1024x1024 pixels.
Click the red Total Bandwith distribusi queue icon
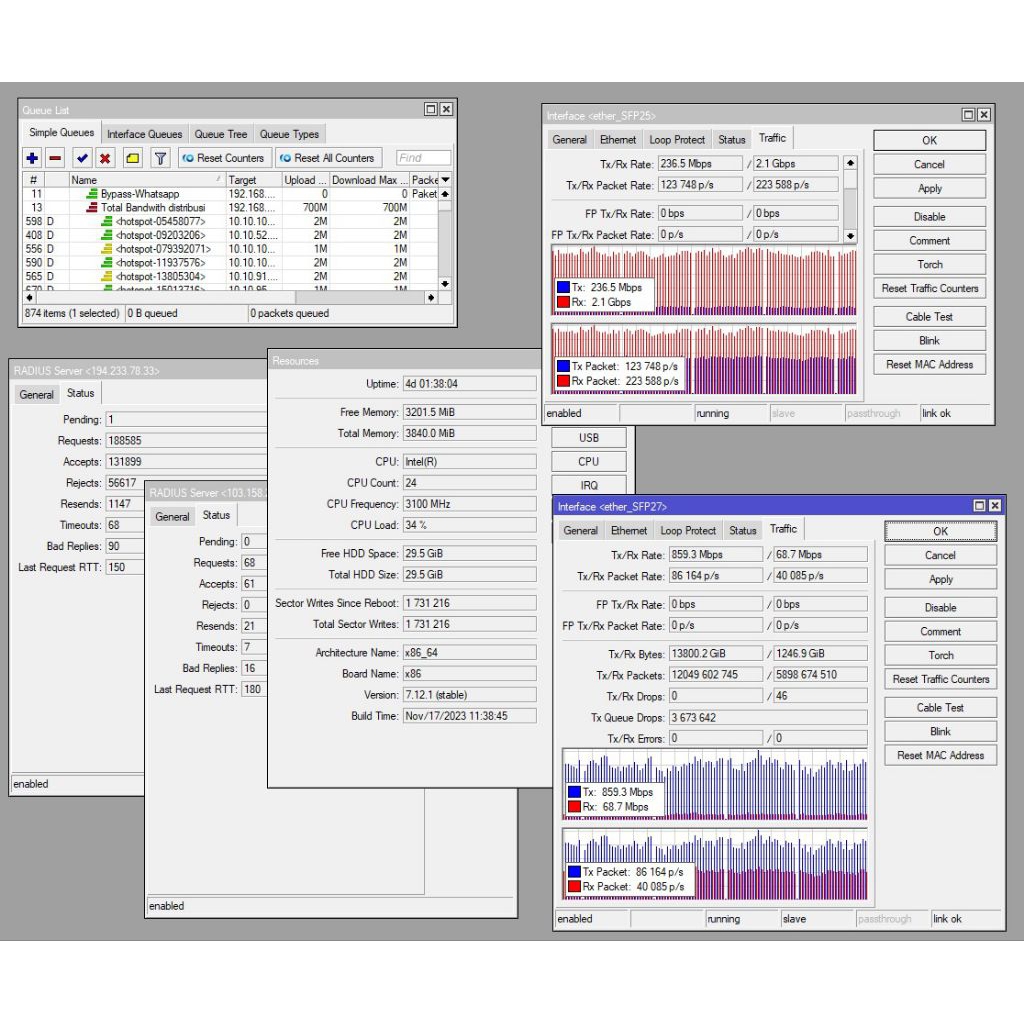93,208
